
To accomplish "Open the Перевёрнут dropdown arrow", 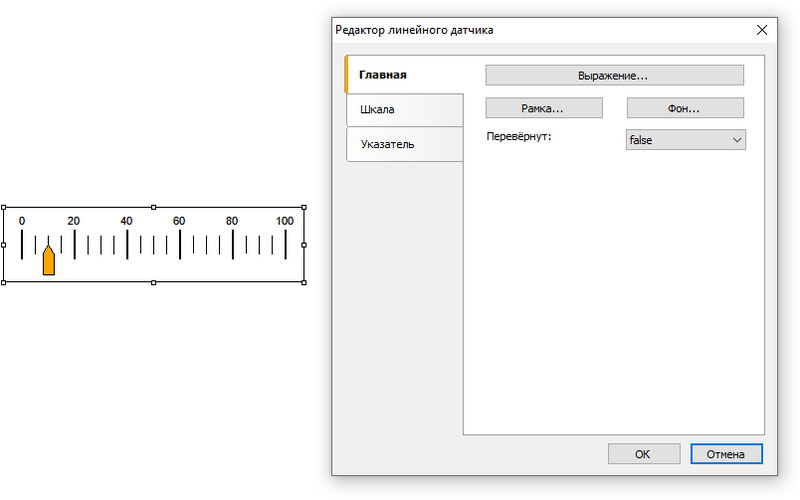I will [737, 140].
